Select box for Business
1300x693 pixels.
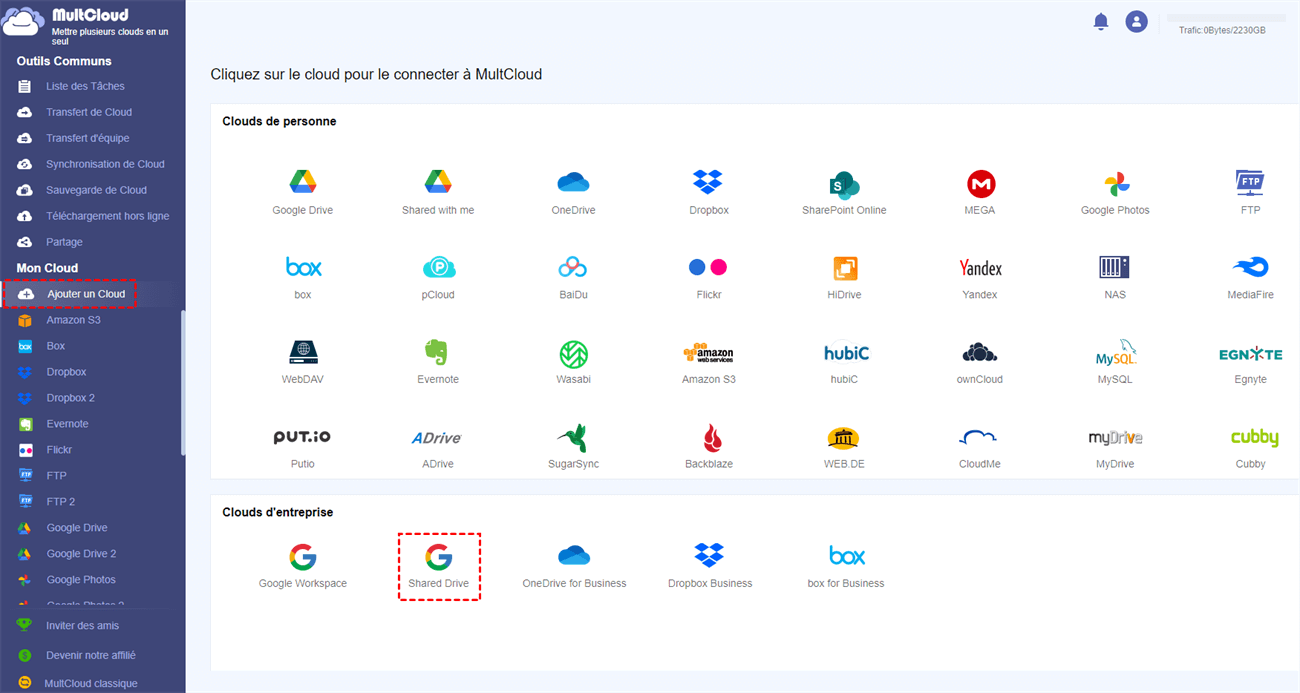(x=847, y=555)
